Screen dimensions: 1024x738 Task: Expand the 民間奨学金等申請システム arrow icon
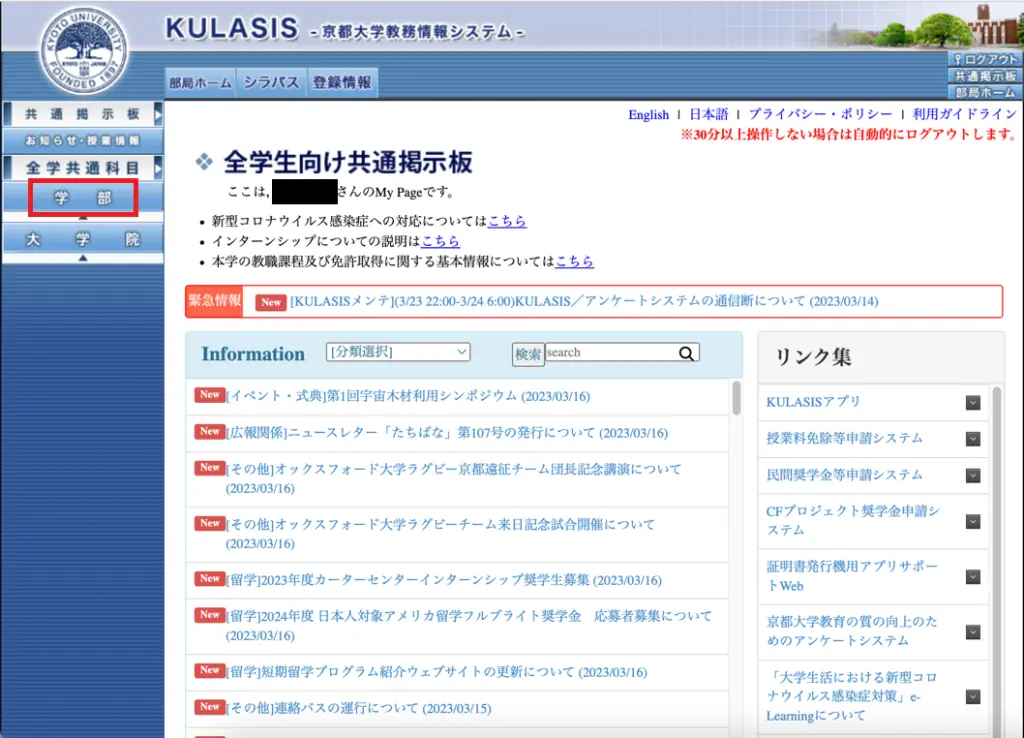973,475
